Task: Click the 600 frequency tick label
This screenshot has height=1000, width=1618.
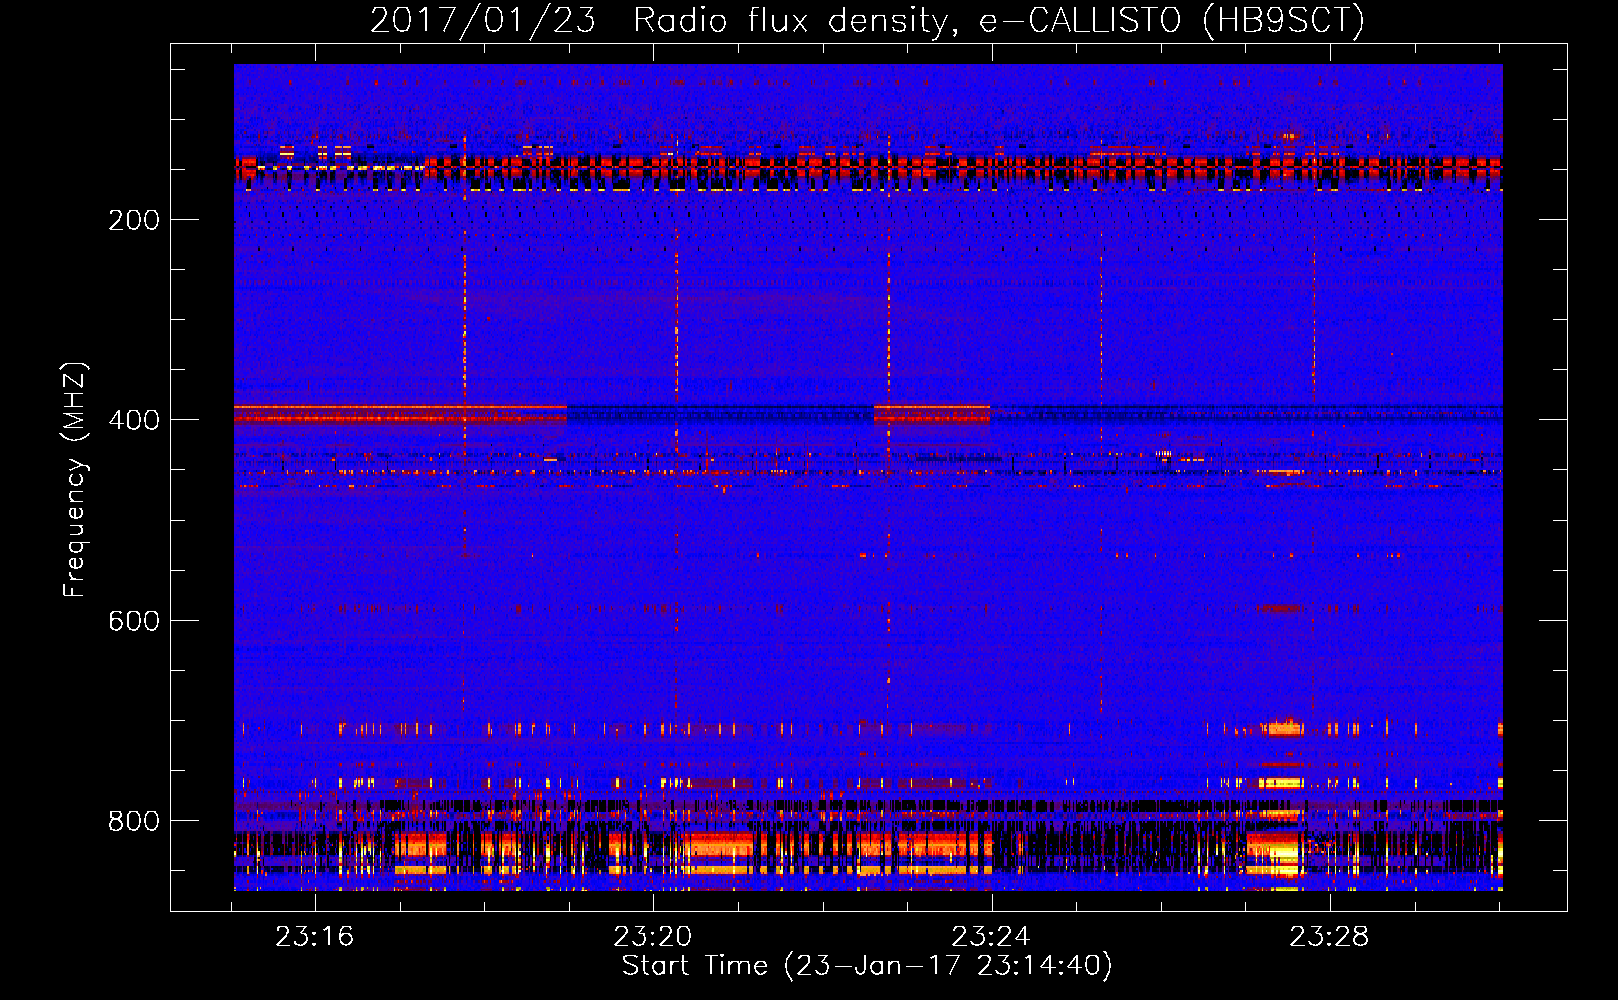Action: (x=134, y=621)
